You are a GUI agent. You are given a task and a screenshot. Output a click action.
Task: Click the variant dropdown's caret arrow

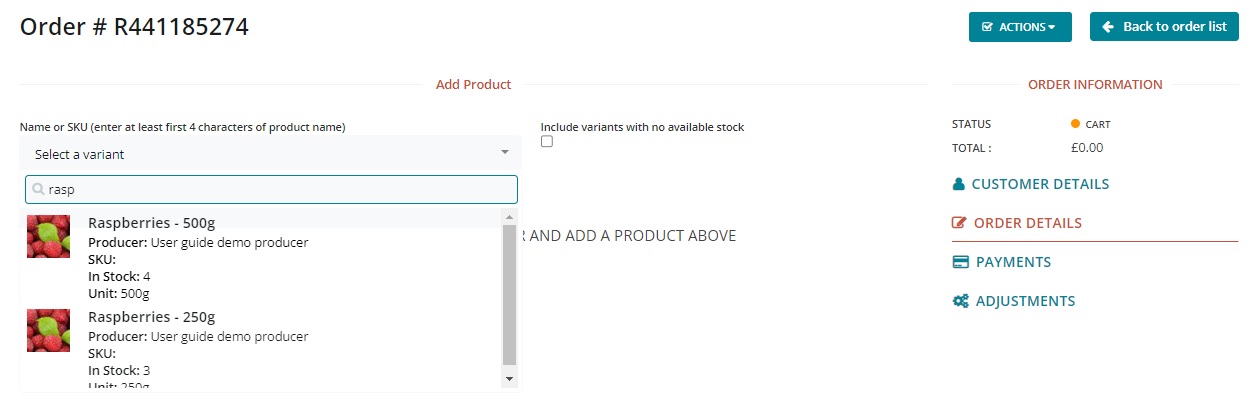tap(505, 153)
